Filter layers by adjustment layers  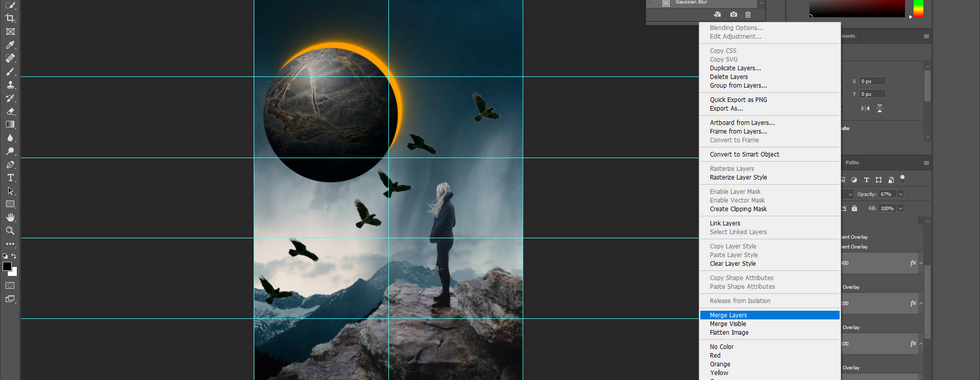point(854,180)
